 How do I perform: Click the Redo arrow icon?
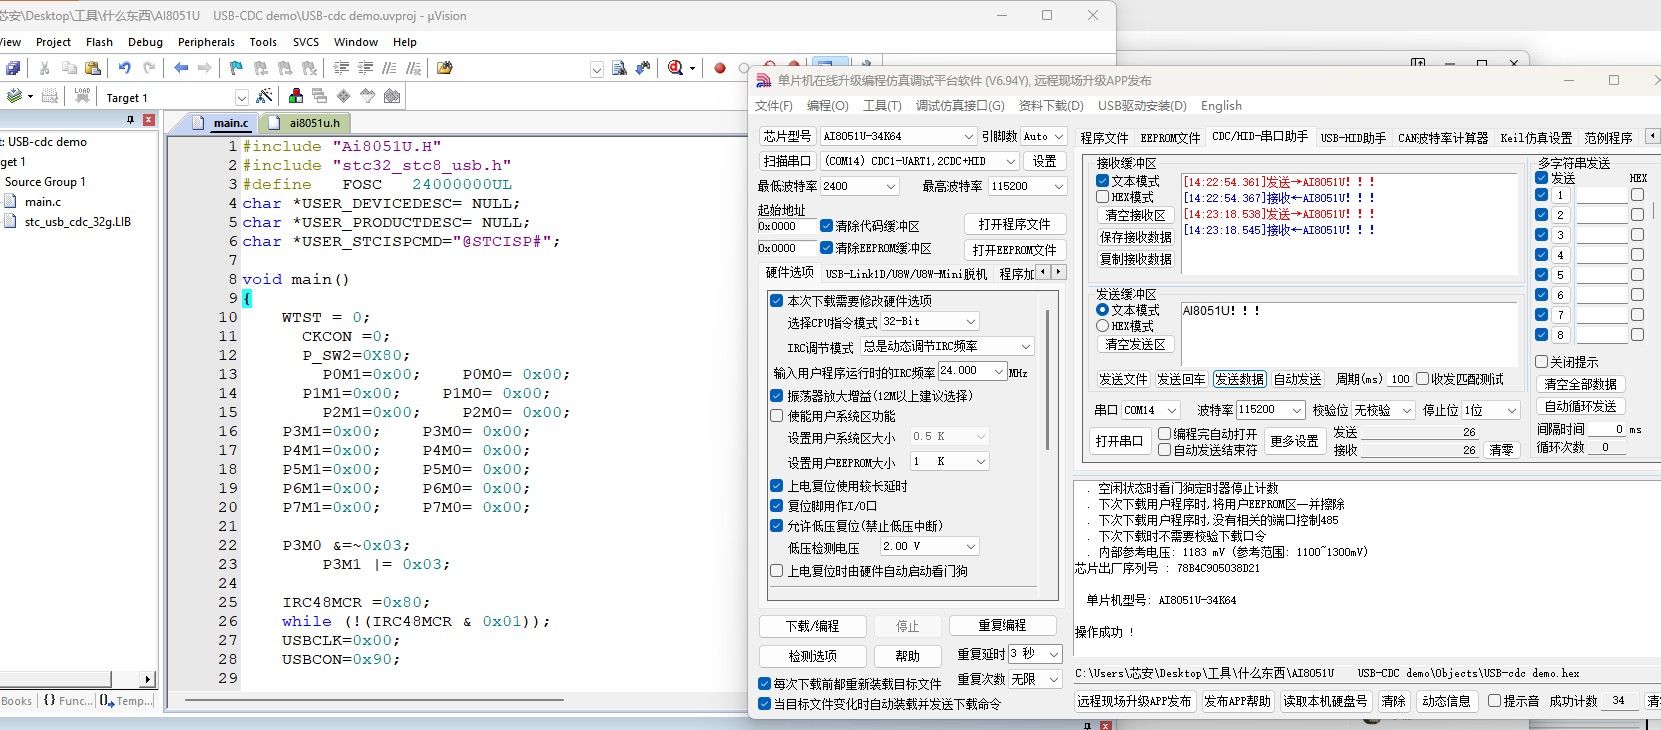(149, 68)
